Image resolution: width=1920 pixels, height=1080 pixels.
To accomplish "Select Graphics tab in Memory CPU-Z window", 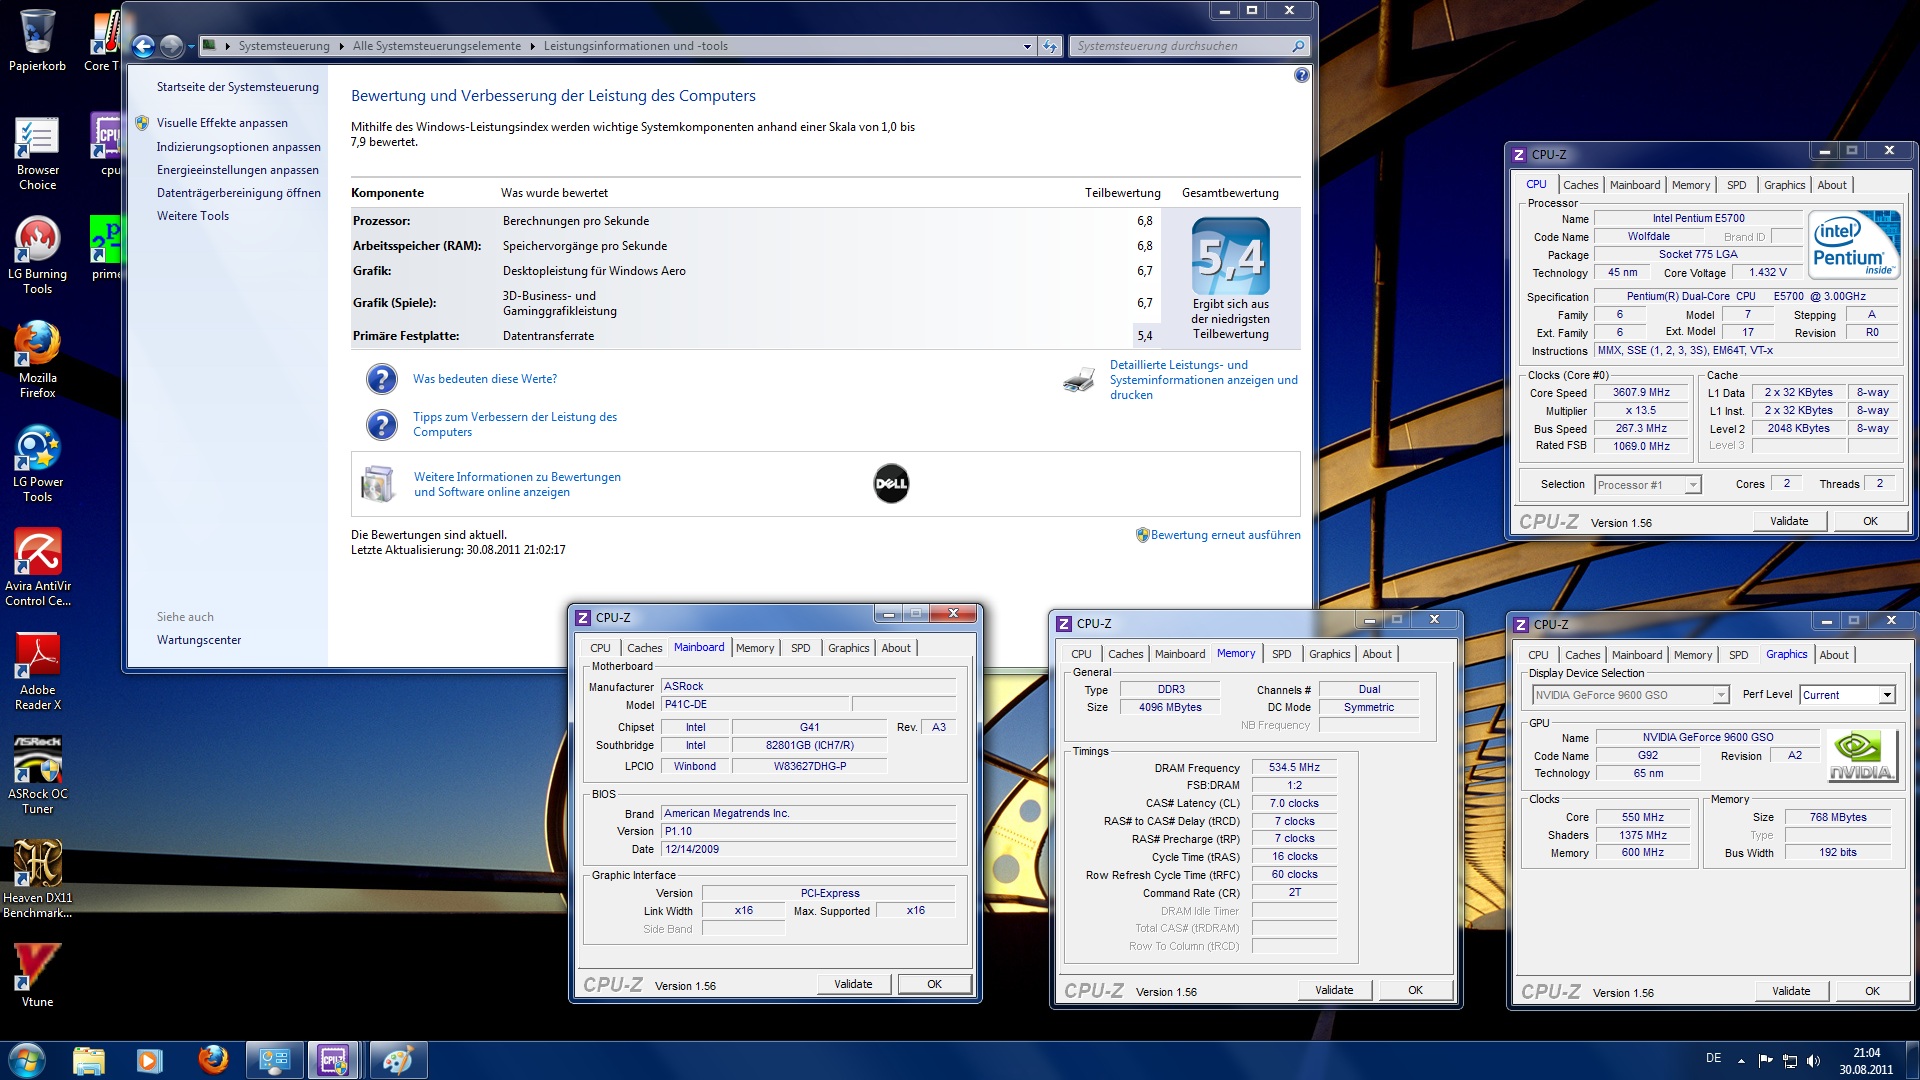I will tap(1329, 654).
